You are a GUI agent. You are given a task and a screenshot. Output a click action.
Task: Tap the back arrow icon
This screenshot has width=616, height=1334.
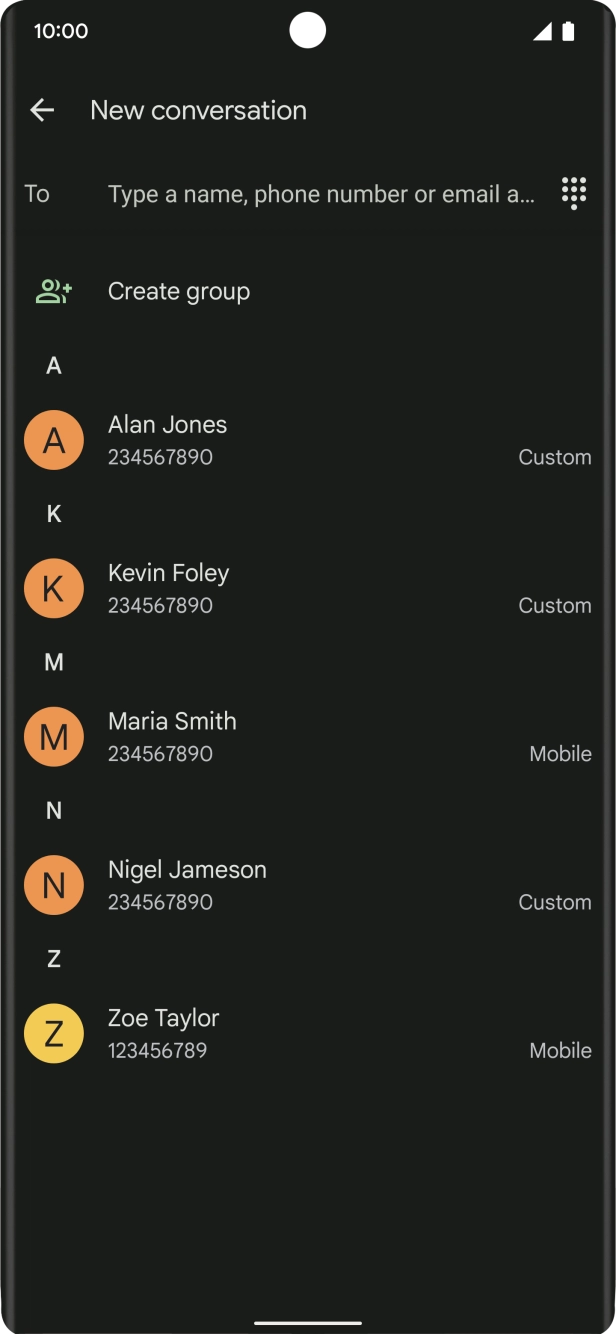(x=42, y=110)
